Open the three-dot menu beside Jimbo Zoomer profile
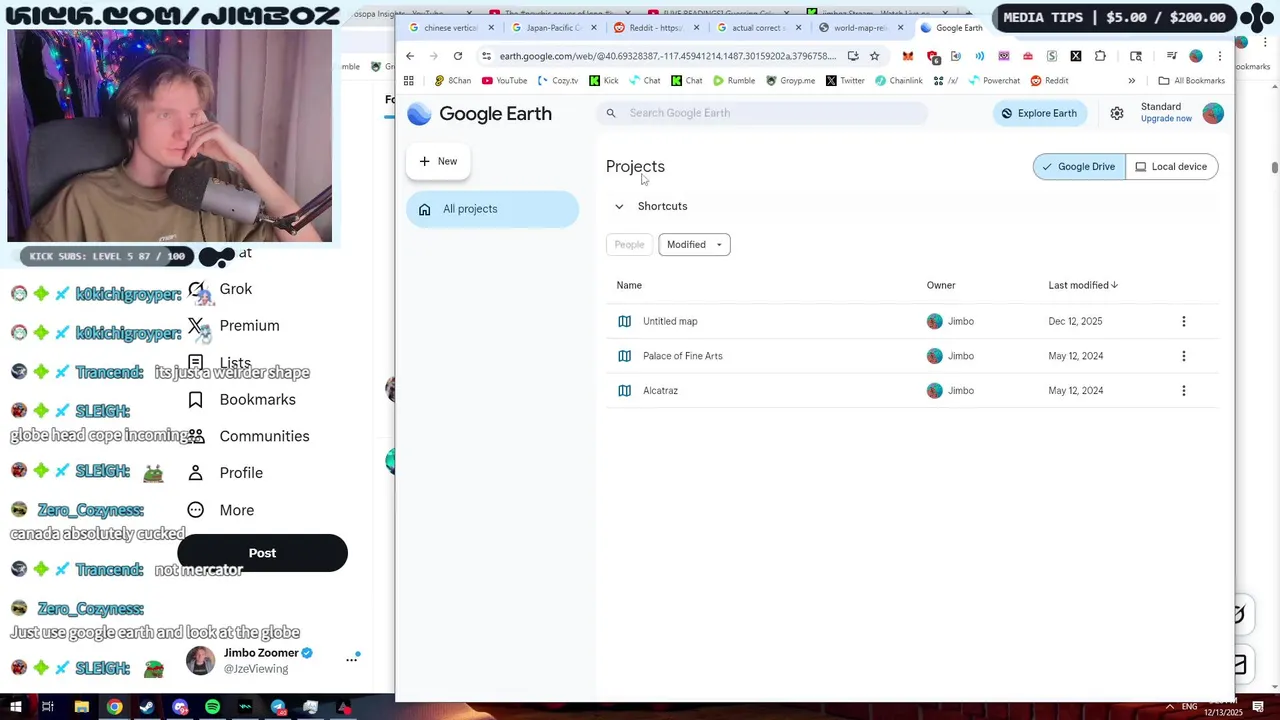The height and width of the screenshot is (720, 1280). 352,659
